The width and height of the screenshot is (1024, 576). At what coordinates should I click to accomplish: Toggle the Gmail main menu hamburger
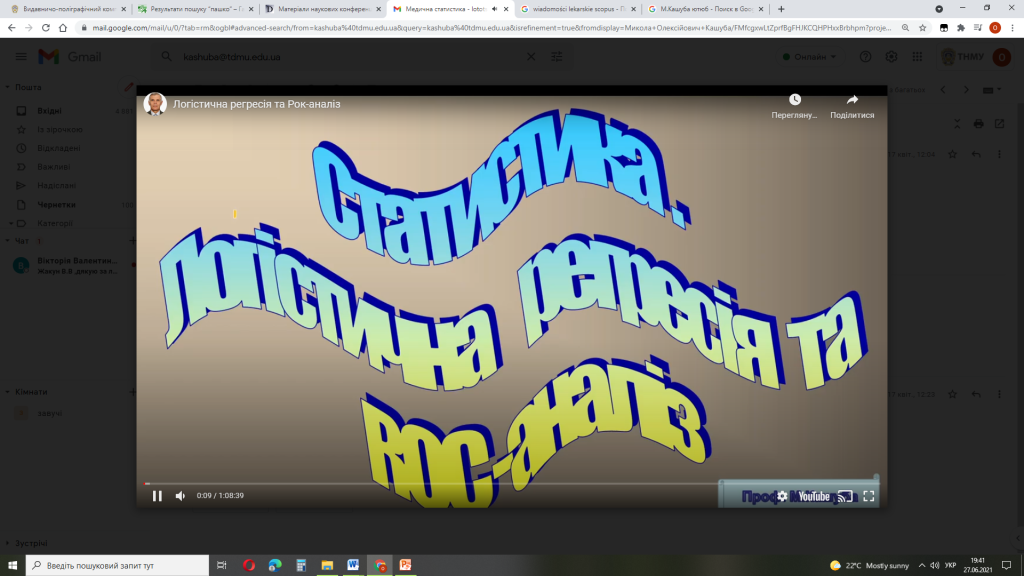coord(17,57)
